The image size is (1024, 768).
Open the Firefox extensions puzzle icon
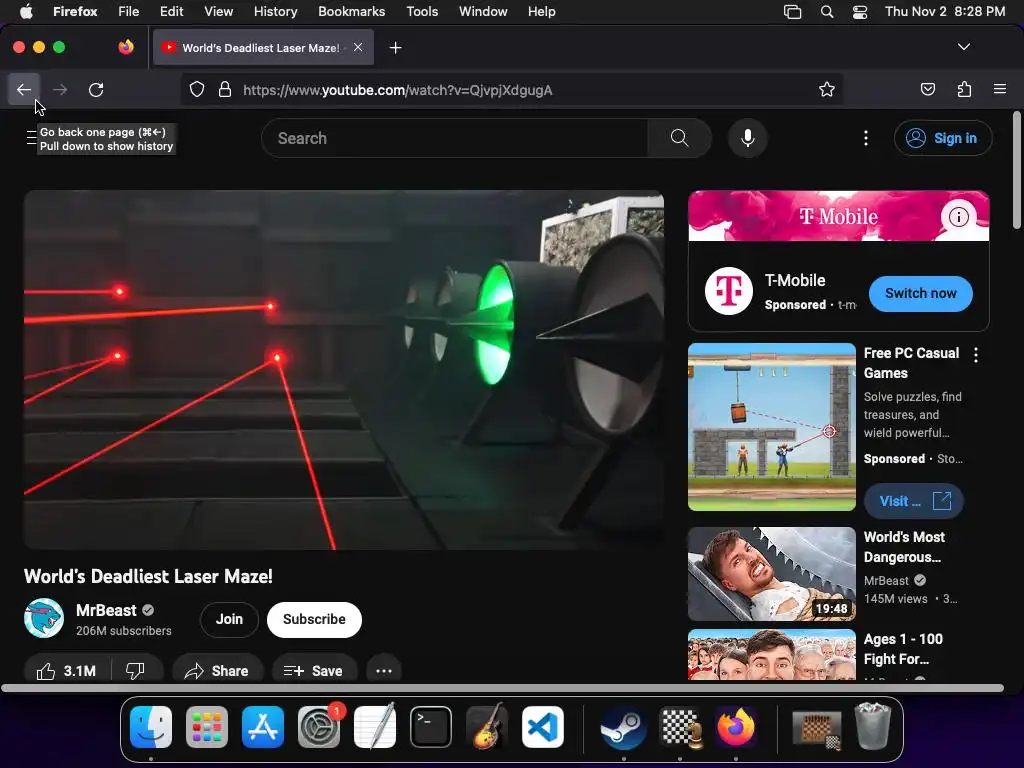point(964,89)
